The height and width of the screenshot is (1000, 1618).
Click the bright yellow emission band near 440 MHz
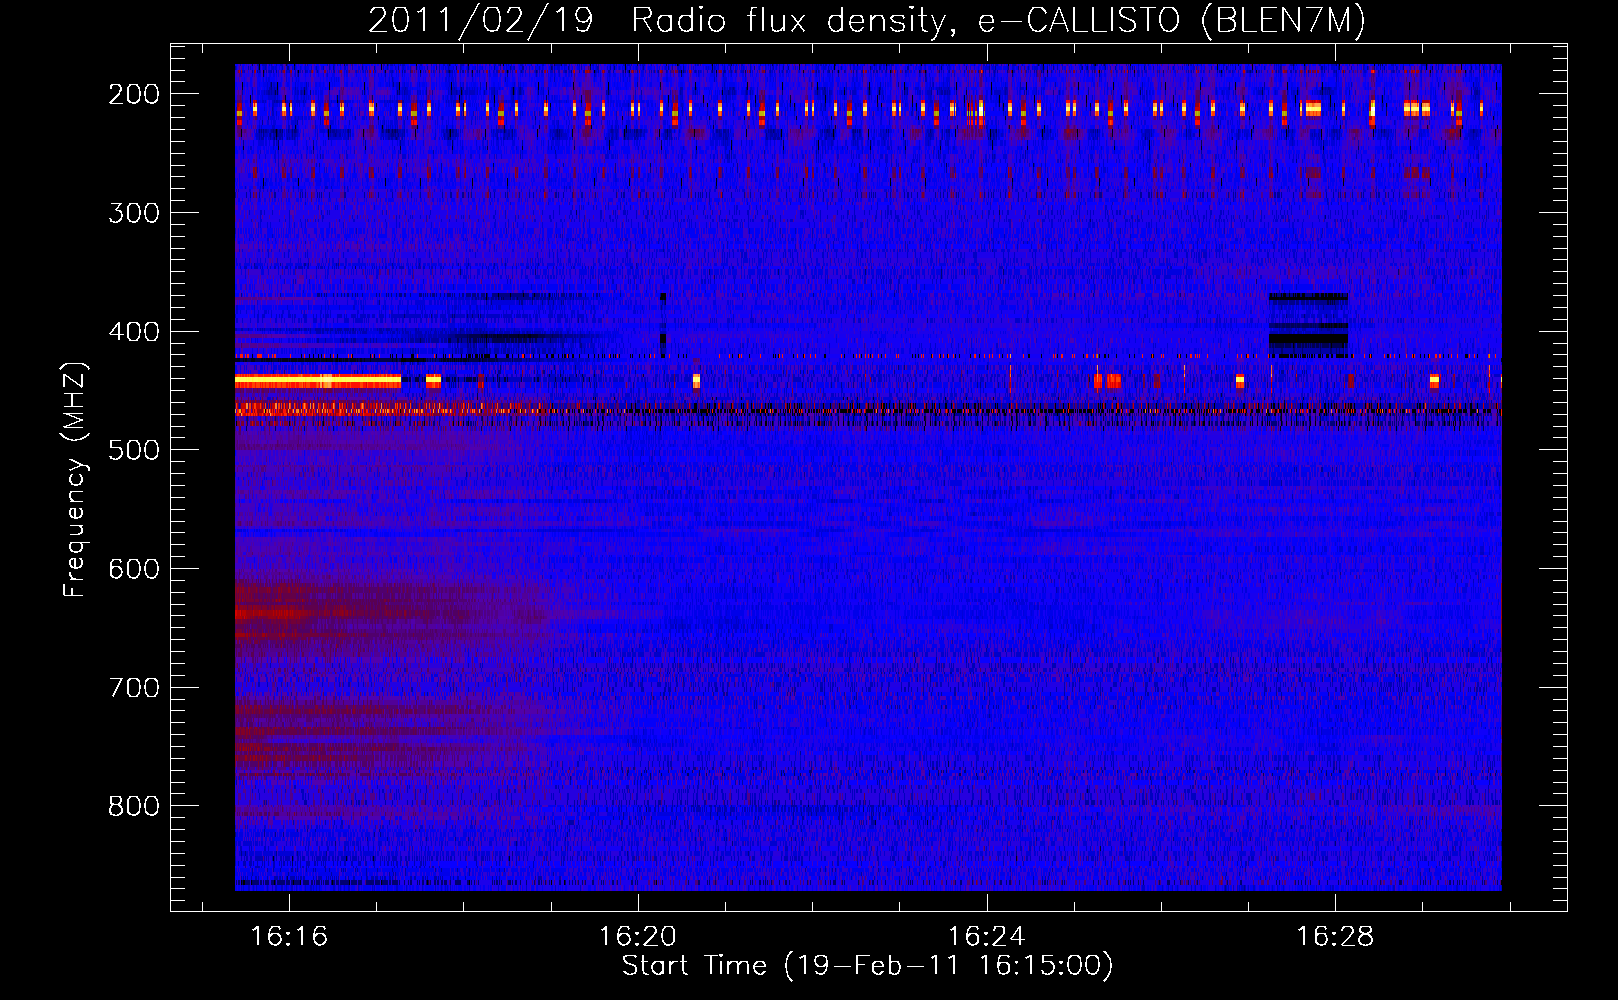(x=318, y=381)
